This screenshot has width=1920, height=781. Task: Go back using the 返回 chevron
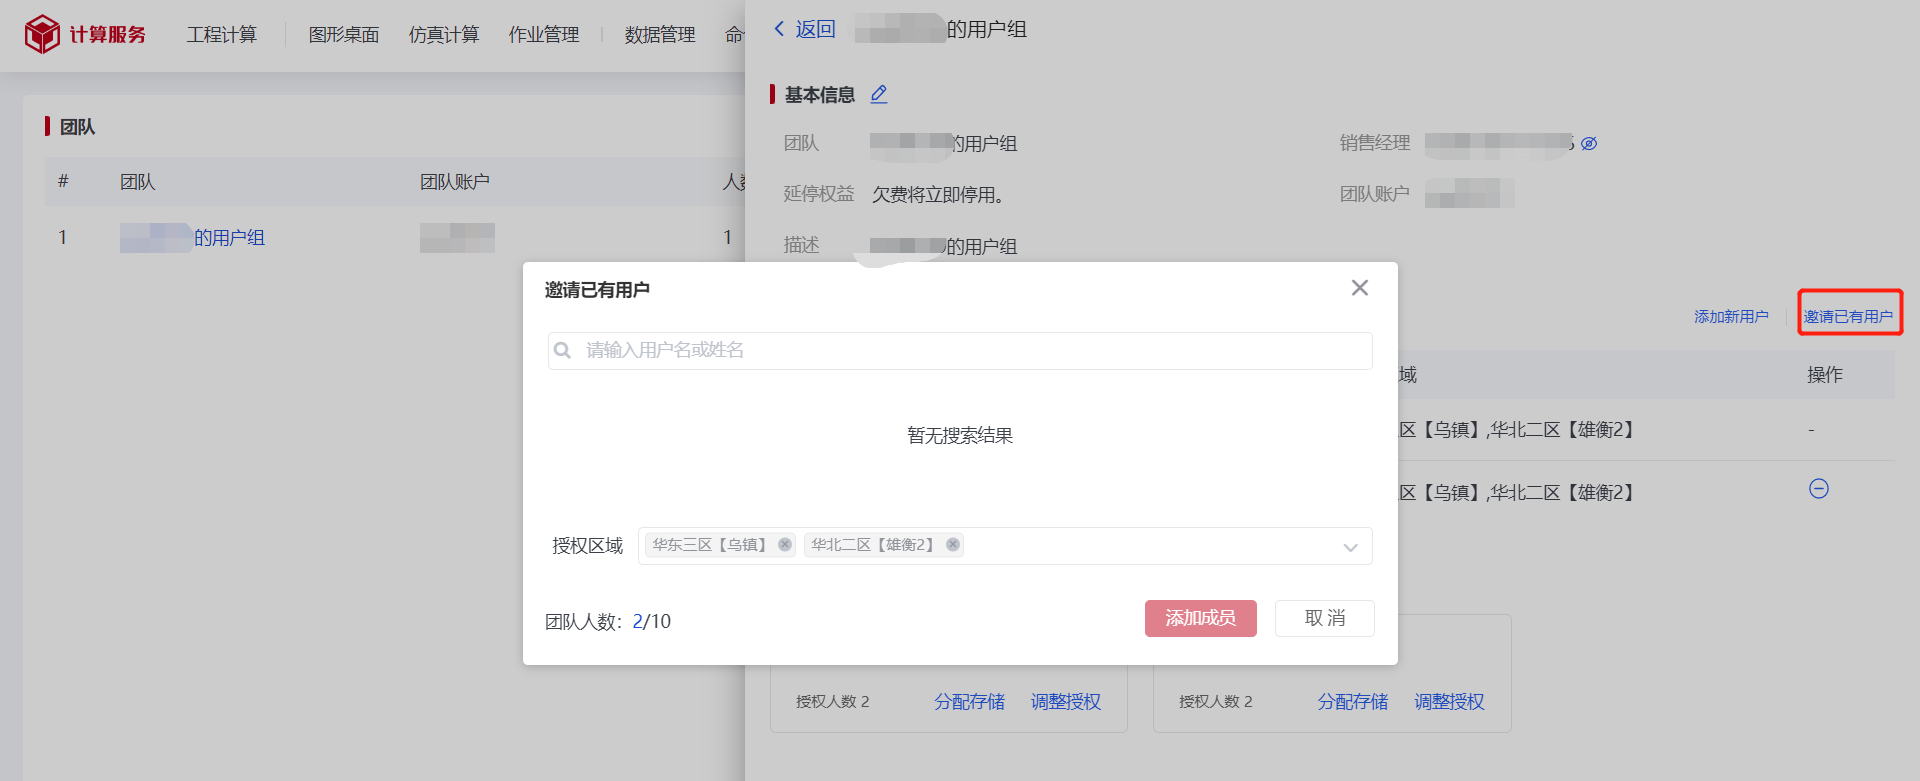click(780, 29)
